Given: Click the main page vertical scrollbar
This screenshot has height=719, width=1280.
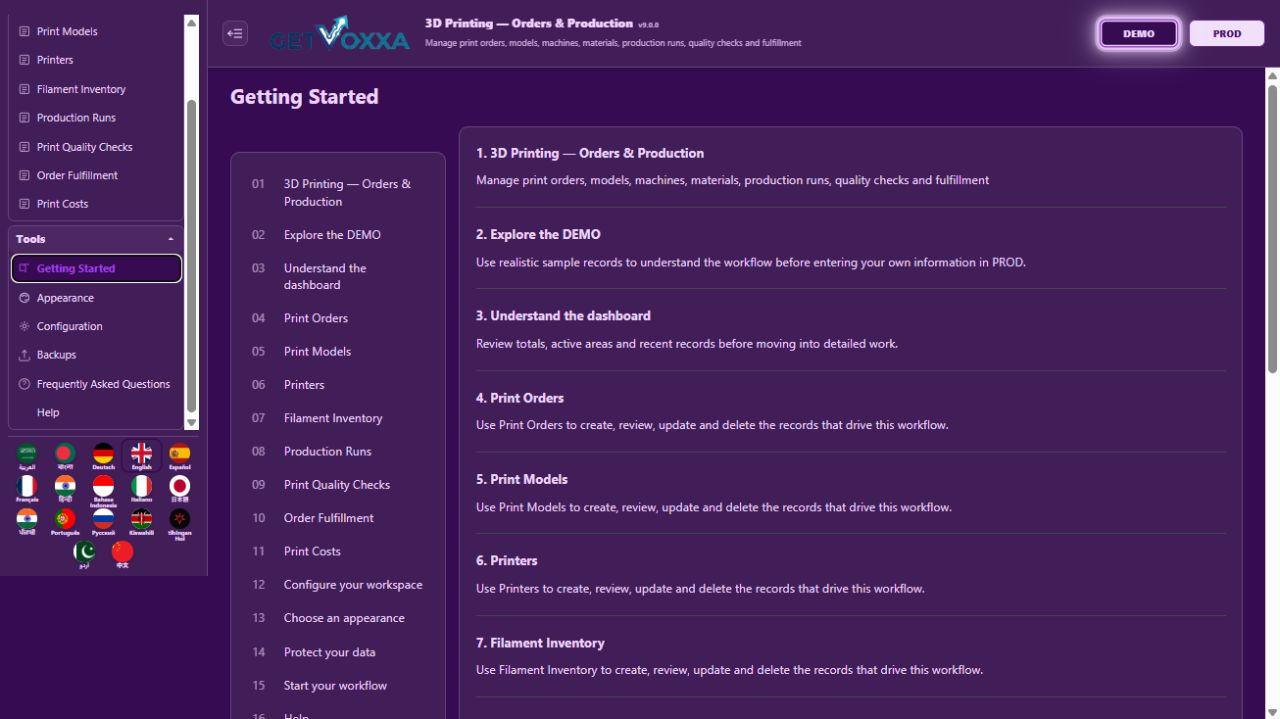Looking at the screenshot, I should tap(1272, 230).
